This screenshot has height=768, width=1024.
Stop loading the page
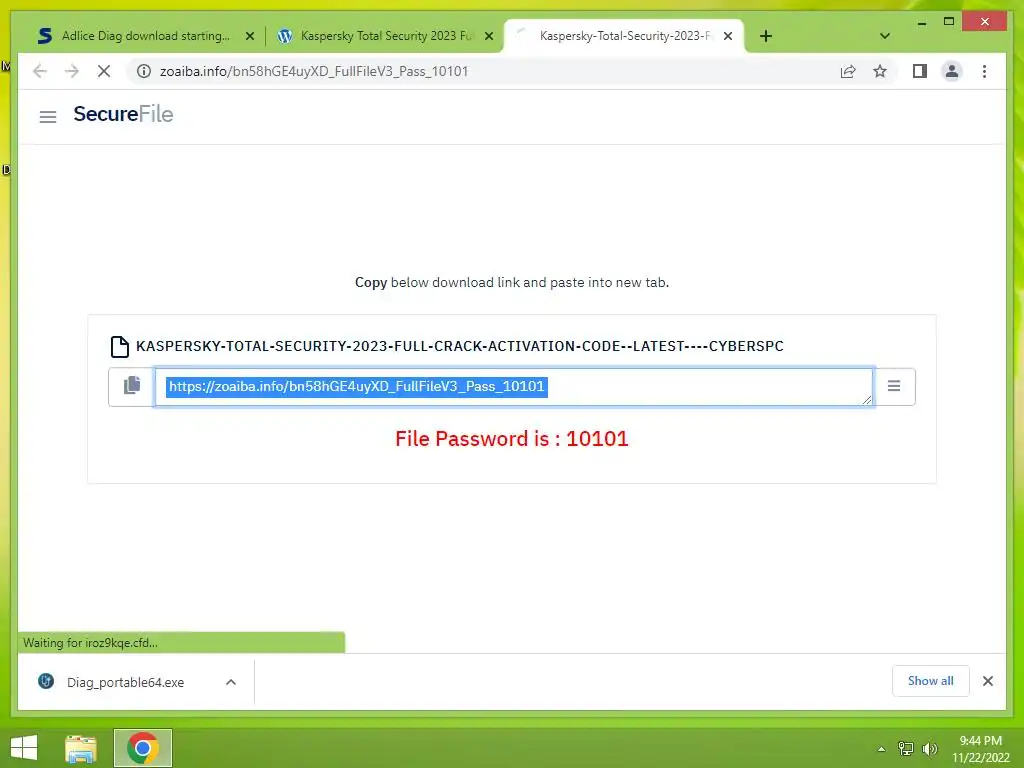click(x=104, y=71)
